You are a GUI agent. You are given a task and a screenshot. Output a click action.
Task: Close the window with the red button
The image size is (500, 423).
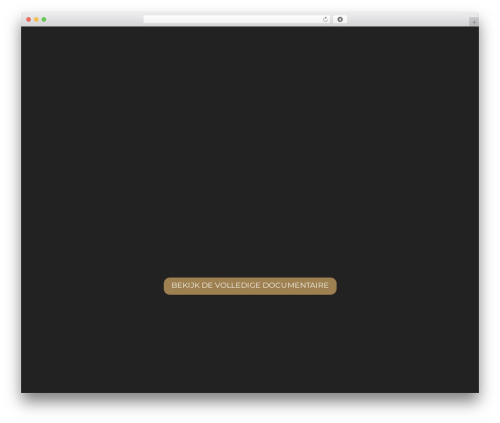pyautogui.click(x=29, y=20)
